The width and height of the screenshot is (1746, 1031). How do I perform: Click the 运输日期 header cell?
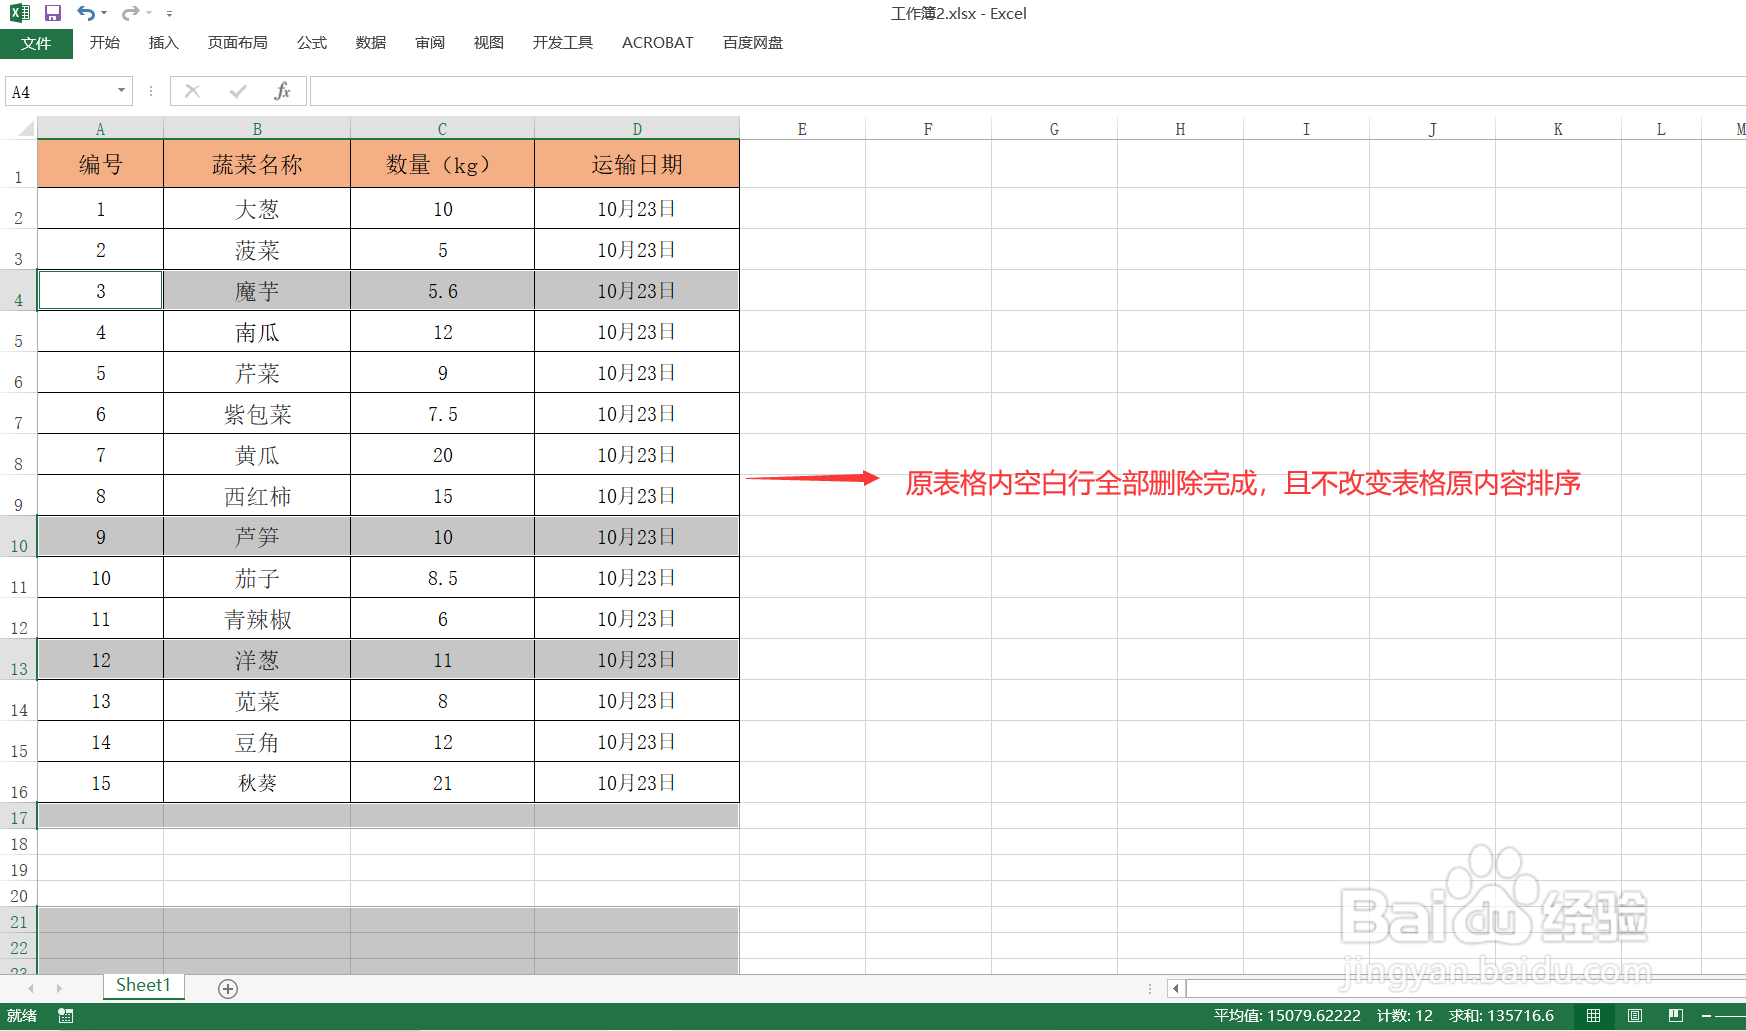(x=637, y=164)
